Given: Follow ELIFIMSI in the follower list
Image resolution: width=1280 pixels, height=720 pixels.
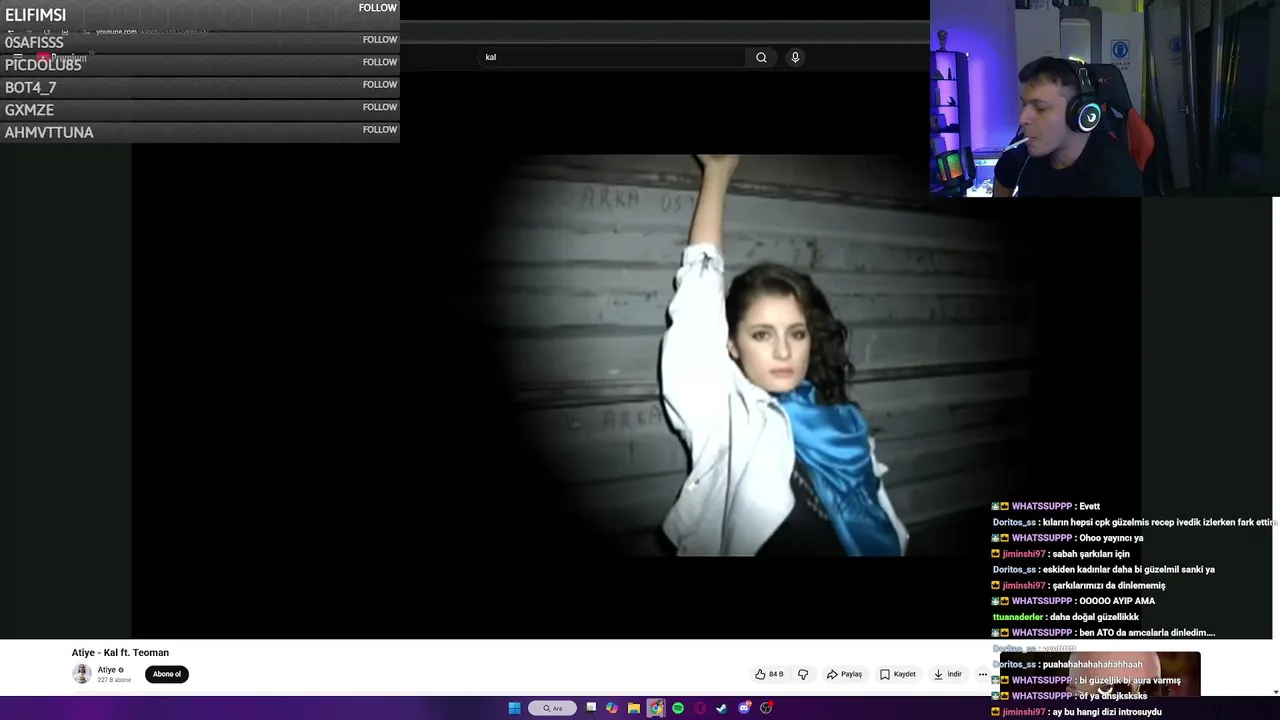Looking at the screenshot, I should [x=377, y=8].
